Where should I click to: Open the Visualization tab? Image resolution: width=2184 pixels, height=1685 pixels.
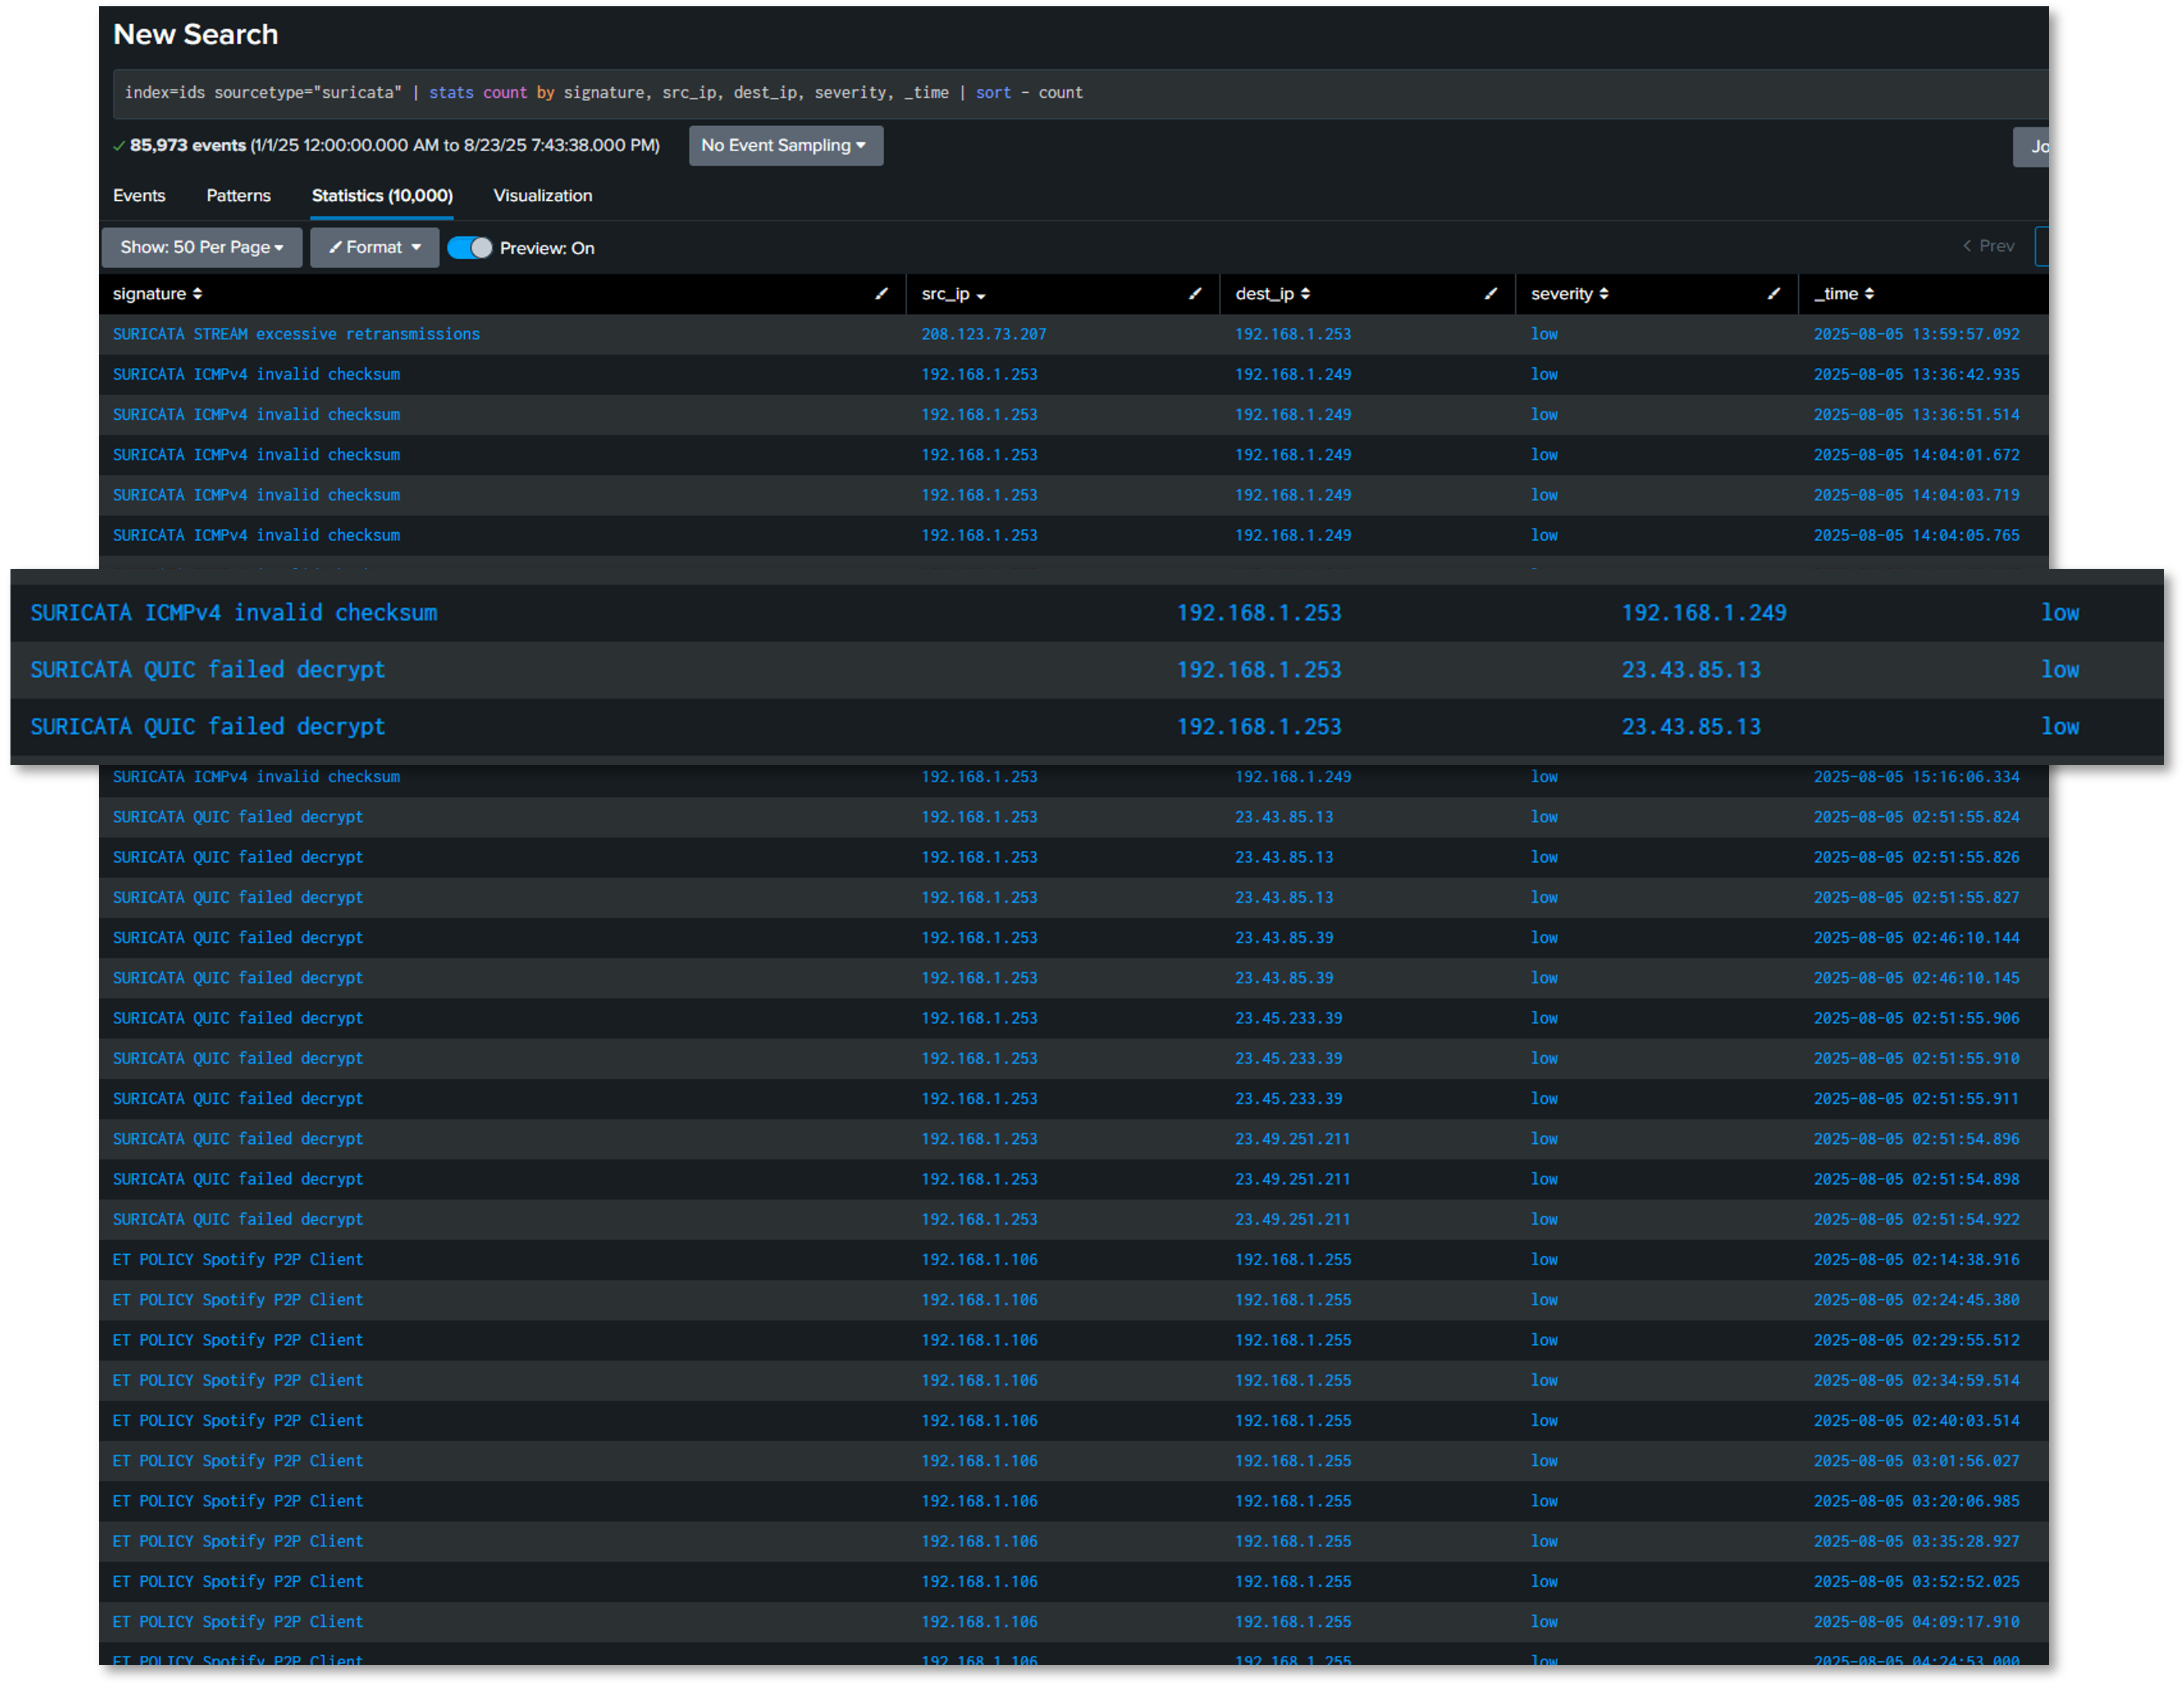pyautogui.click(x=542, y=196)
